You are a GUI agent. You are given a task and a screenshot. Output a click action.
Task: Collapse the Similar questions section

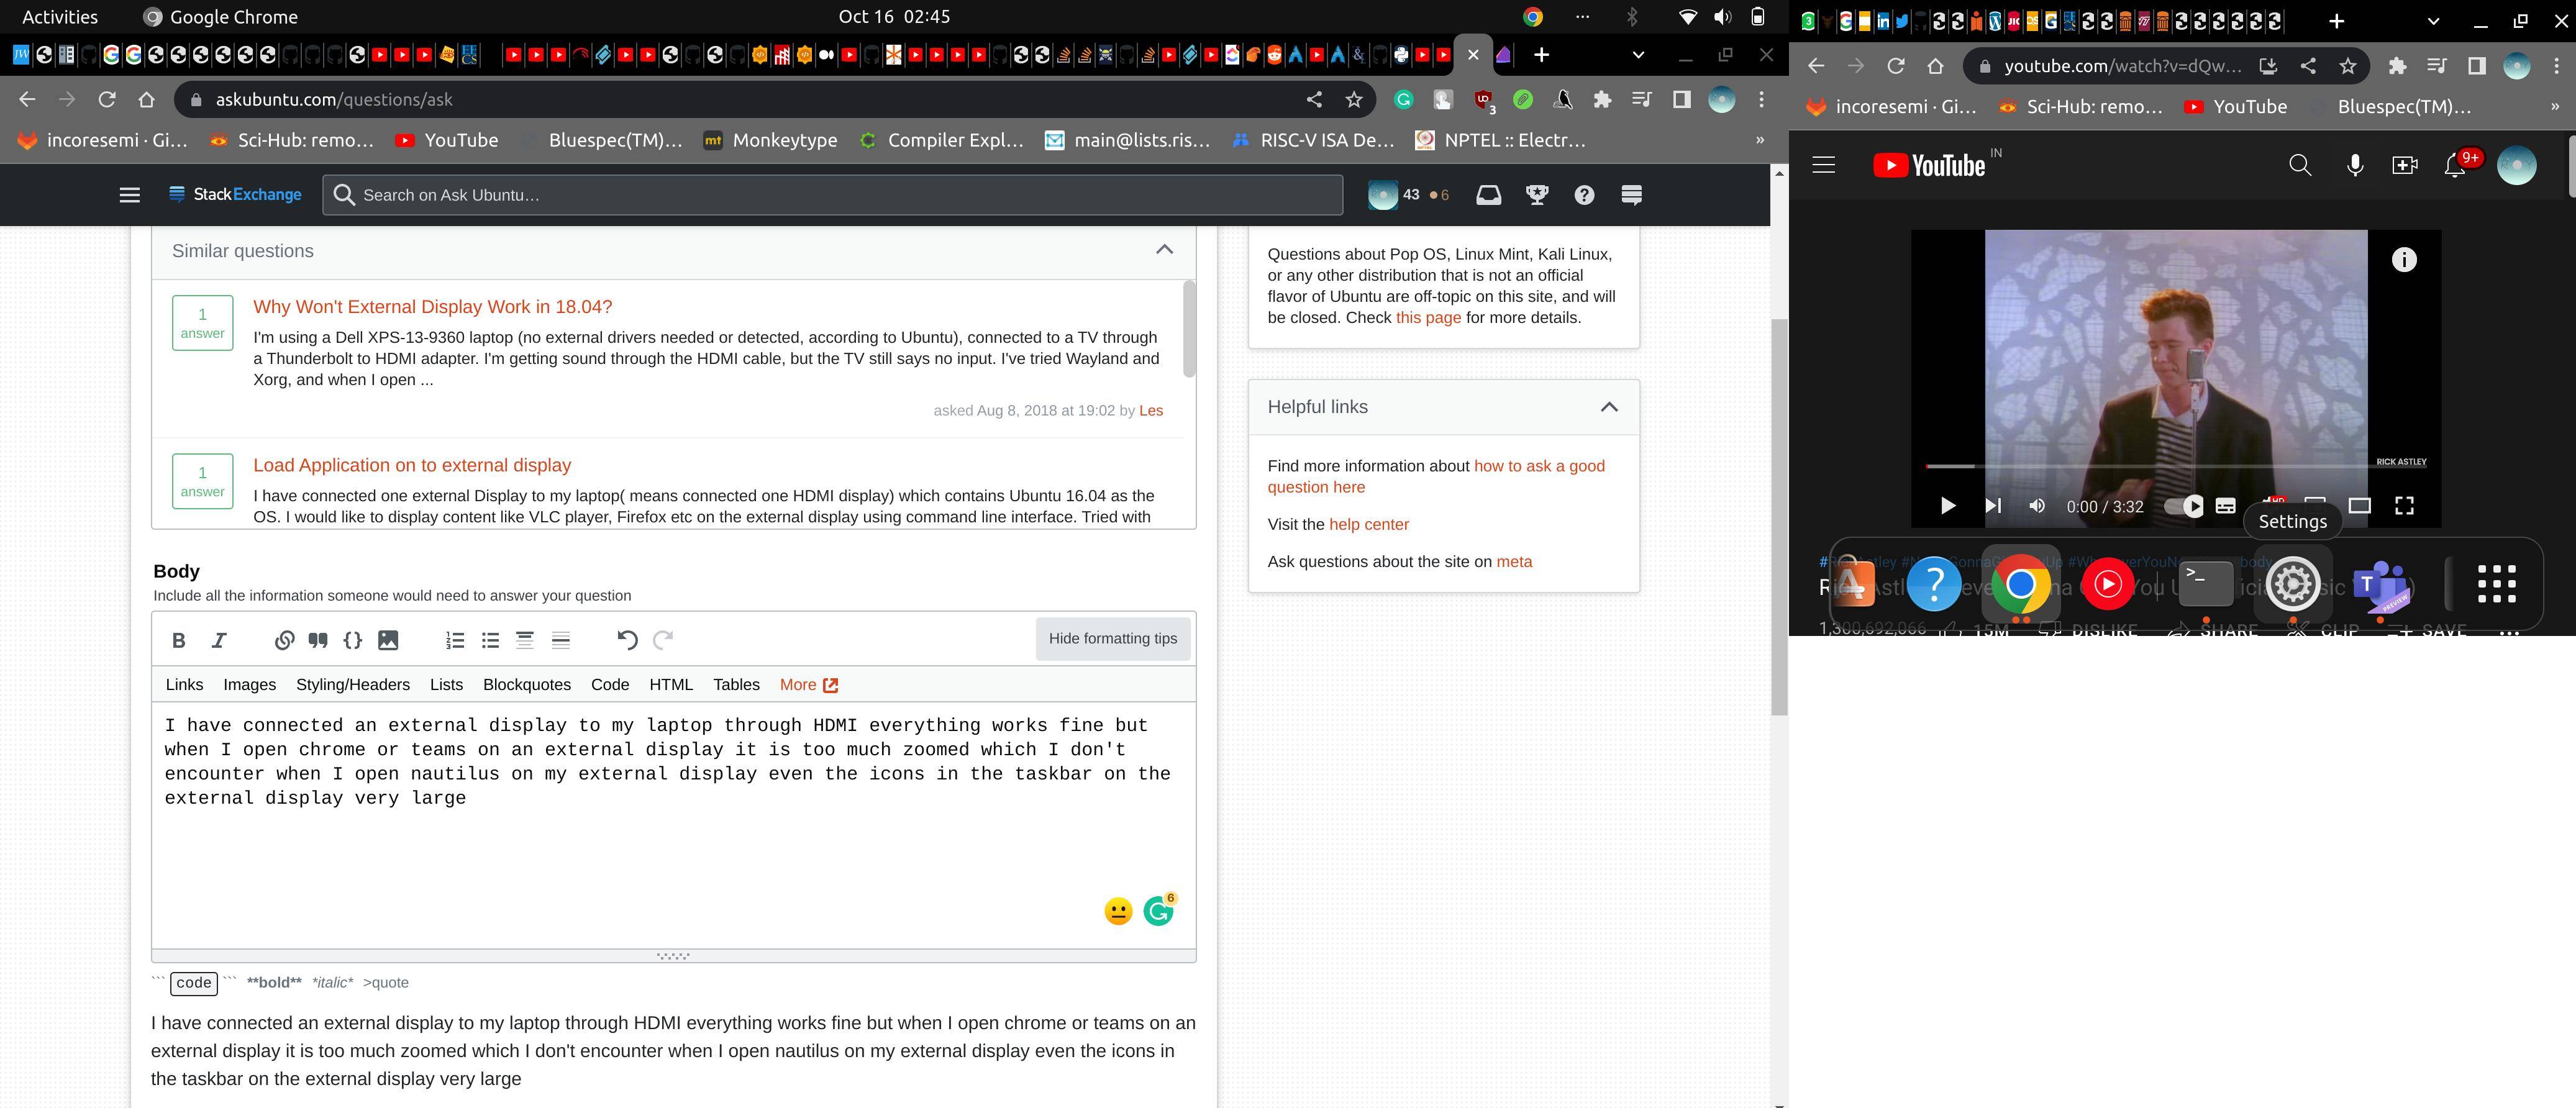coord(1165,250)
